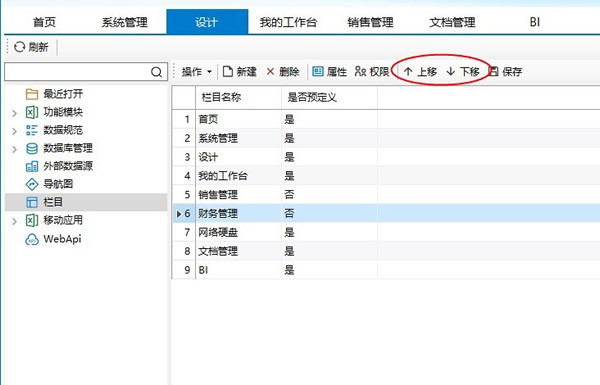Click the 刷新 refresh icon
The width and height of the screenshot is (600, 385).
(x=20, y=47)
